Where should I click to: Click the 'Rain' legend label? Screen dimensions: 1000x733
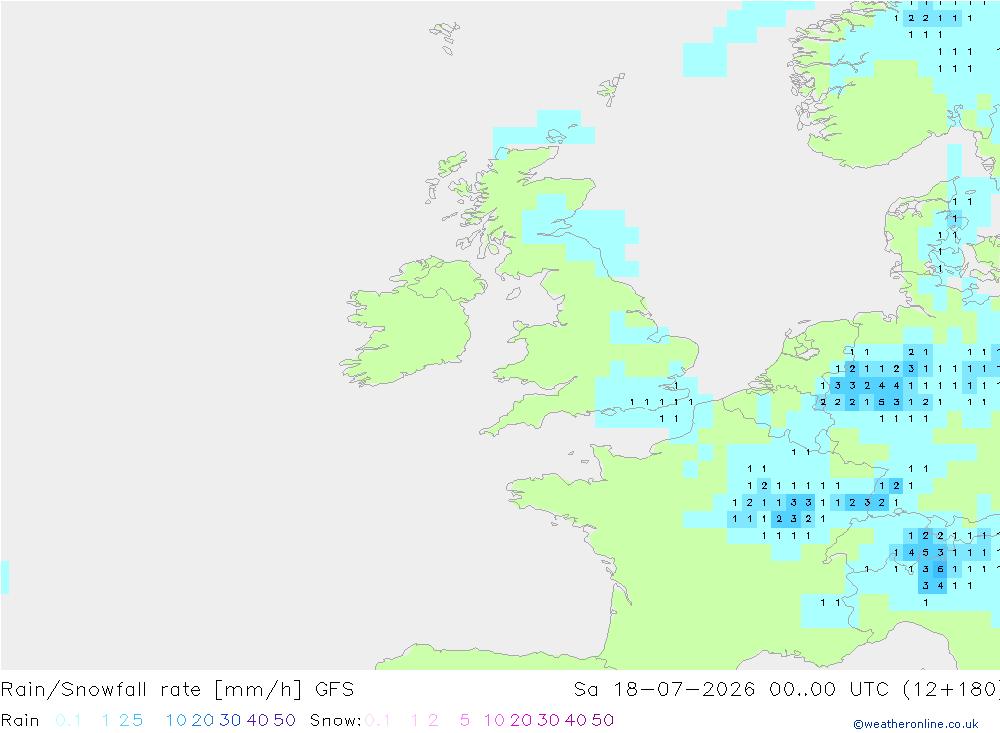pos(20,720)
